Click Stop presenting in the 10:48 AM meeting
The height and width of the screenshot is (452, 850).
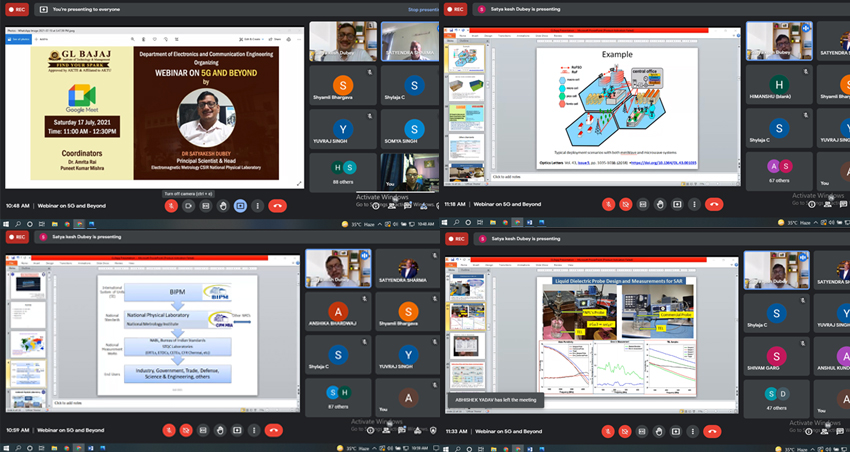pyautogui.click(x=423, y=9)
